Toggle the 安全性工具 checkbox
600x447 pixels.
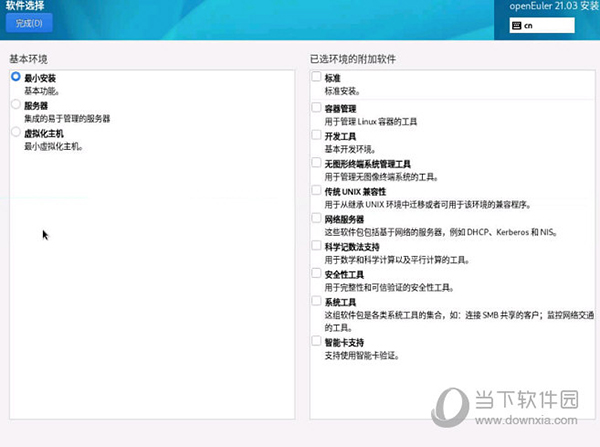click(316, 273)
